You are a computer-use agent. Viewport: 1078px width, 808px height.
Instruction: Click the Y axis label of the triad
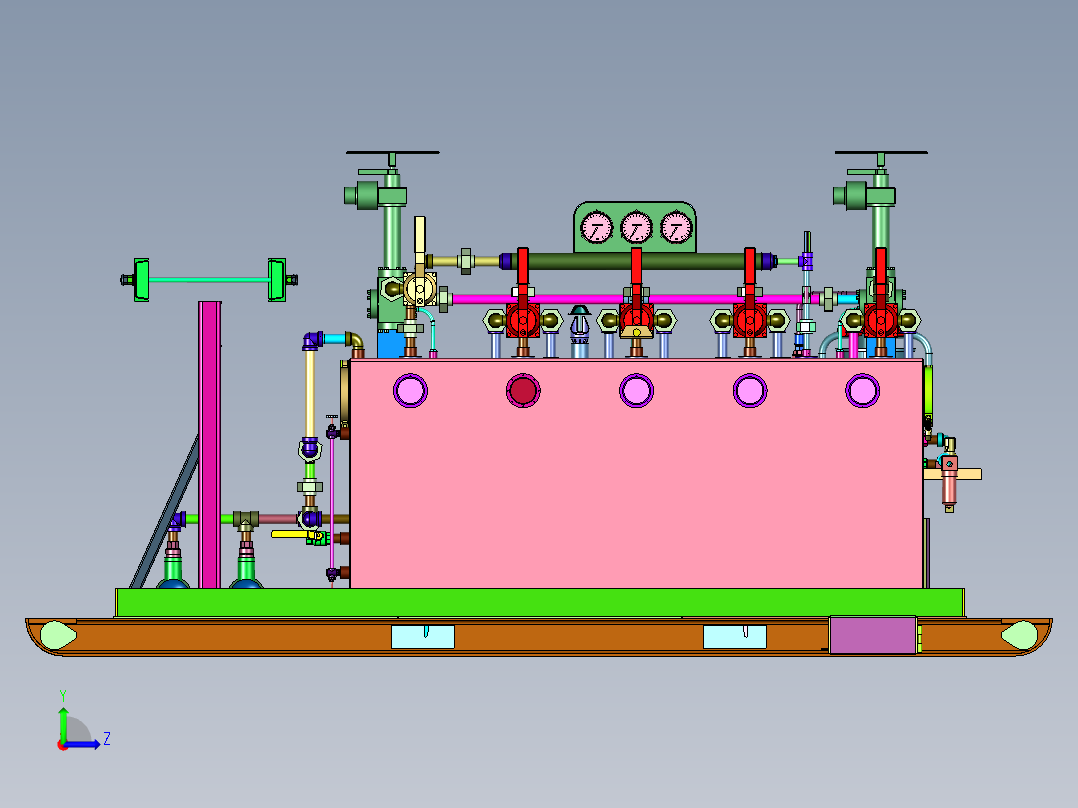63,695
